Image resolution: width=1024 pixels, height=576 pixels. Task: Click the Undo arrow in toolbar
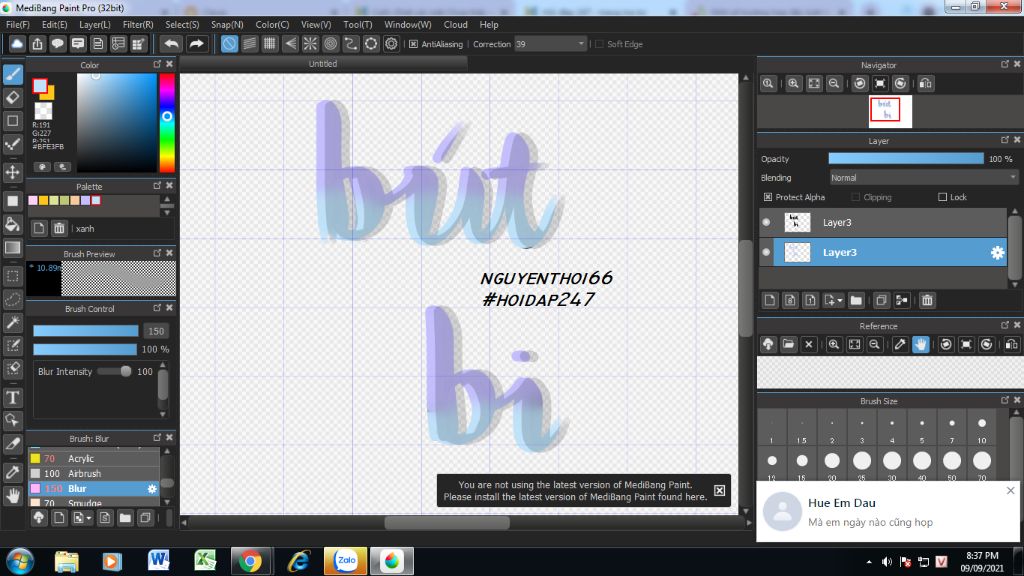point(171,44)
